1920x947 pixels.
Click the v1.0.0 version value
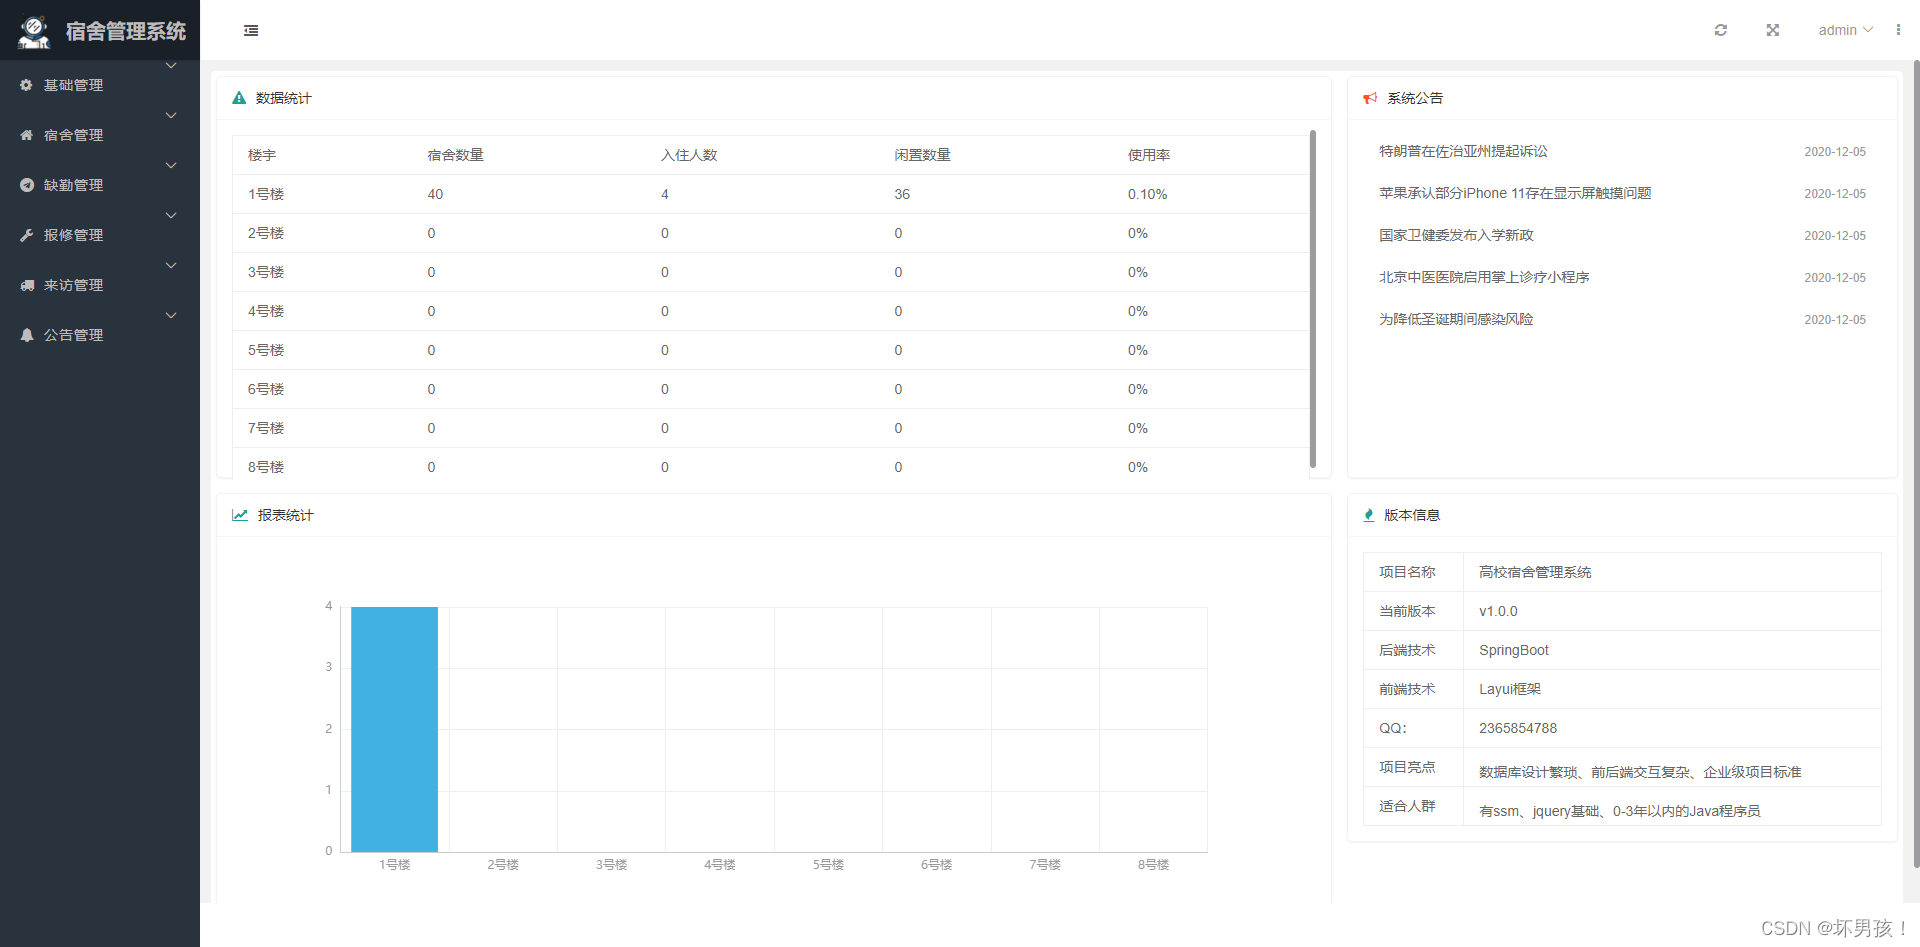point(1498,611)
